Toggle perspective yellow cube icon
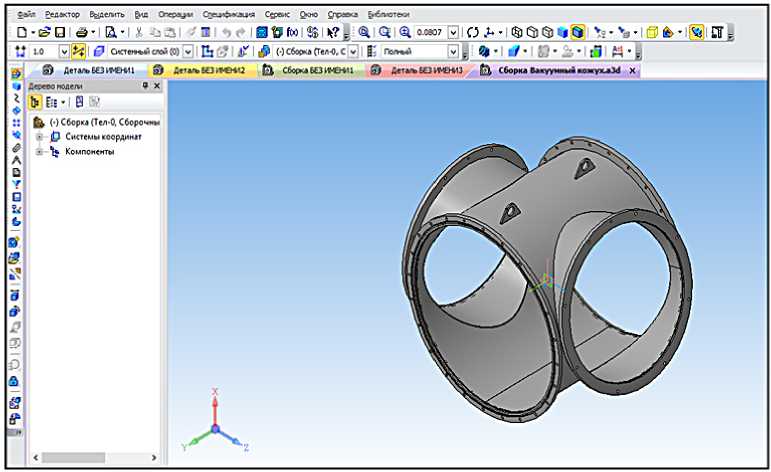Image resolution: width=771 pixels, height=472 pixels. [x=652, y=32]
